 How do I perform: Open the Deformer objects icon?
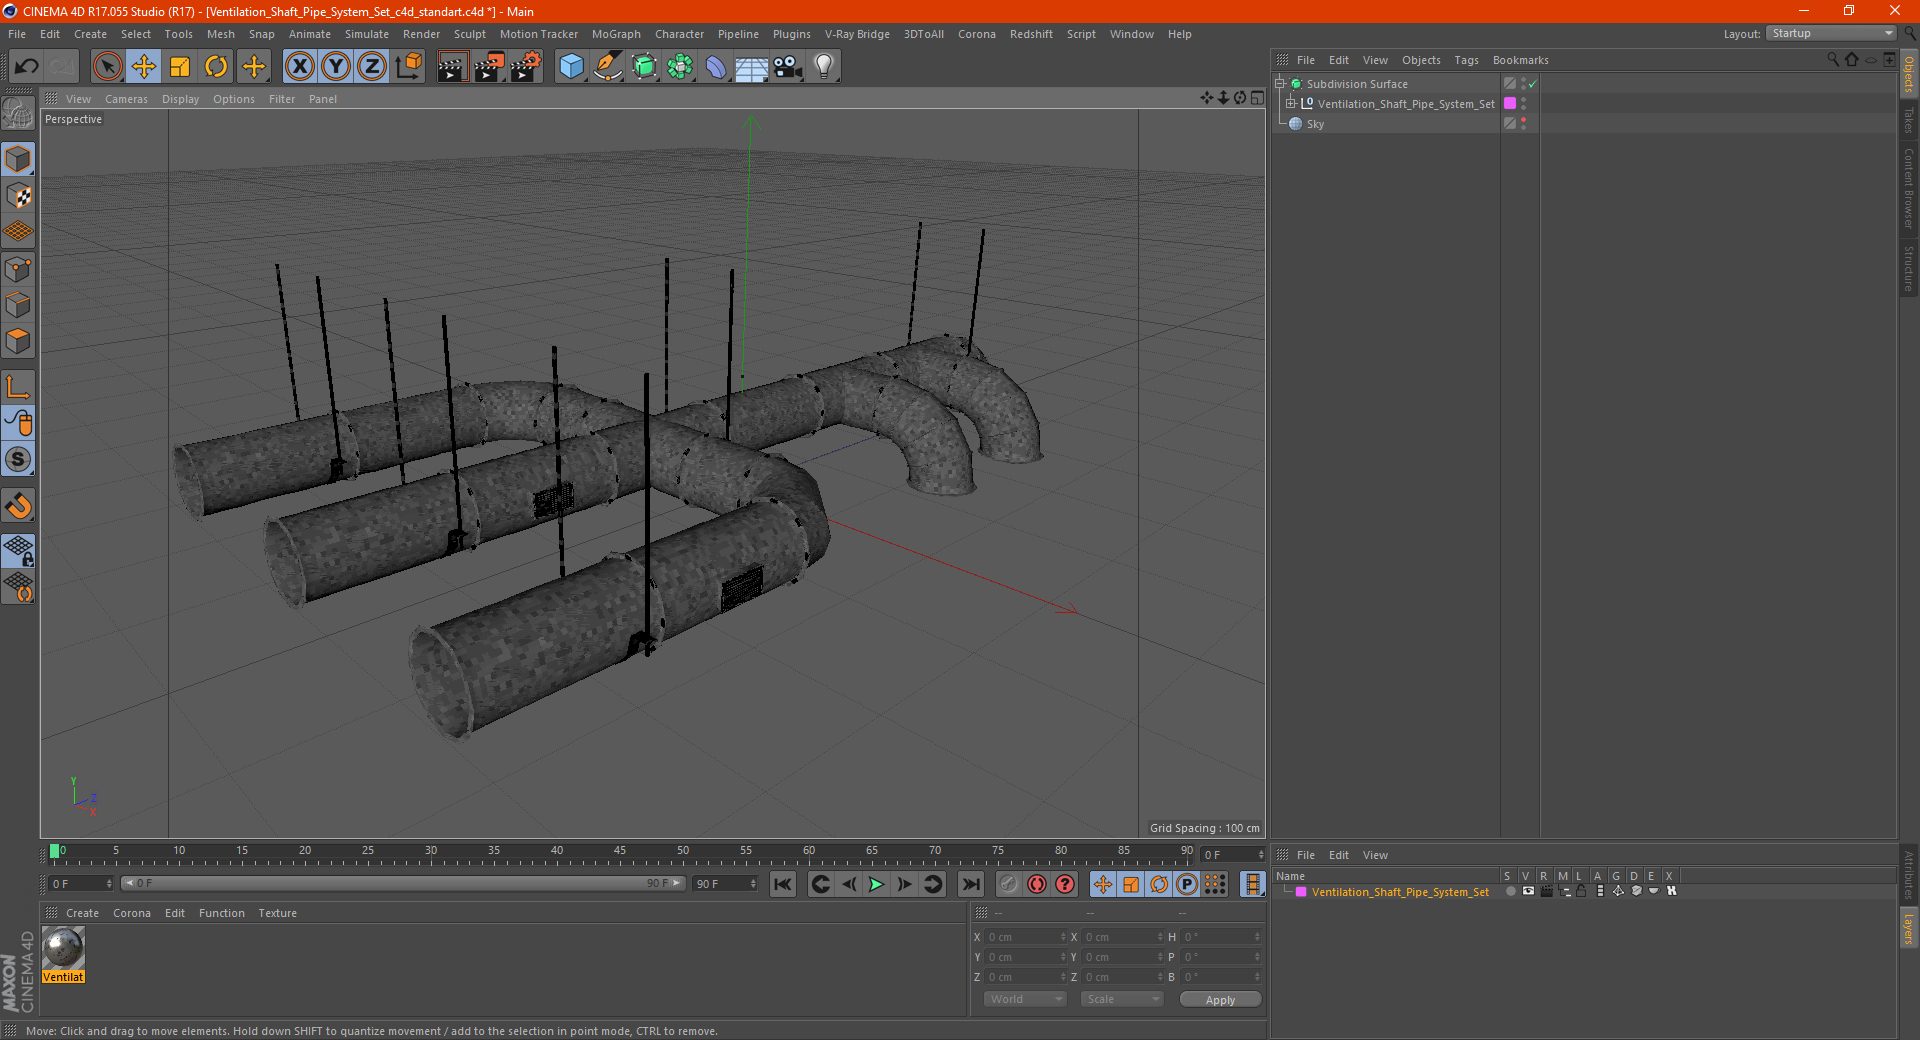click(716, 67)
